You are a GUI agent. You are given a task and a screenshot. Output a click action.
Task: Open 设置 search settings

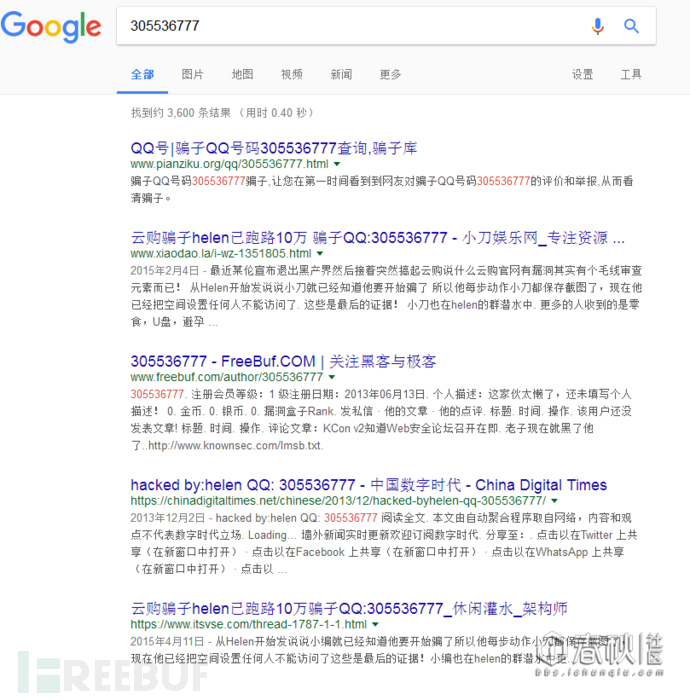(582, 75)
